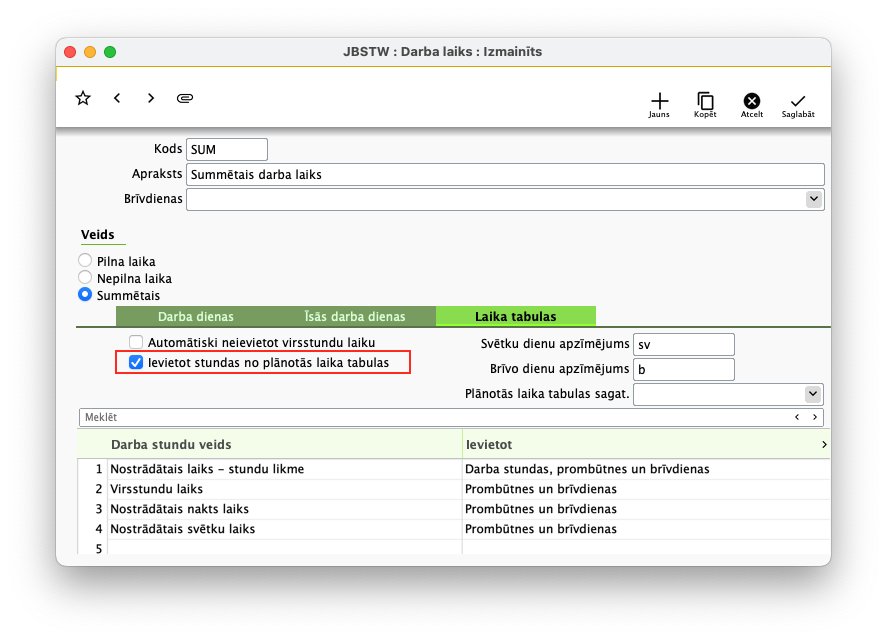The height and width of the screenshot is (640, 887).
Task: Click Ievietot cell in Nostrādātais nakts laiks row
Action: 646,509
